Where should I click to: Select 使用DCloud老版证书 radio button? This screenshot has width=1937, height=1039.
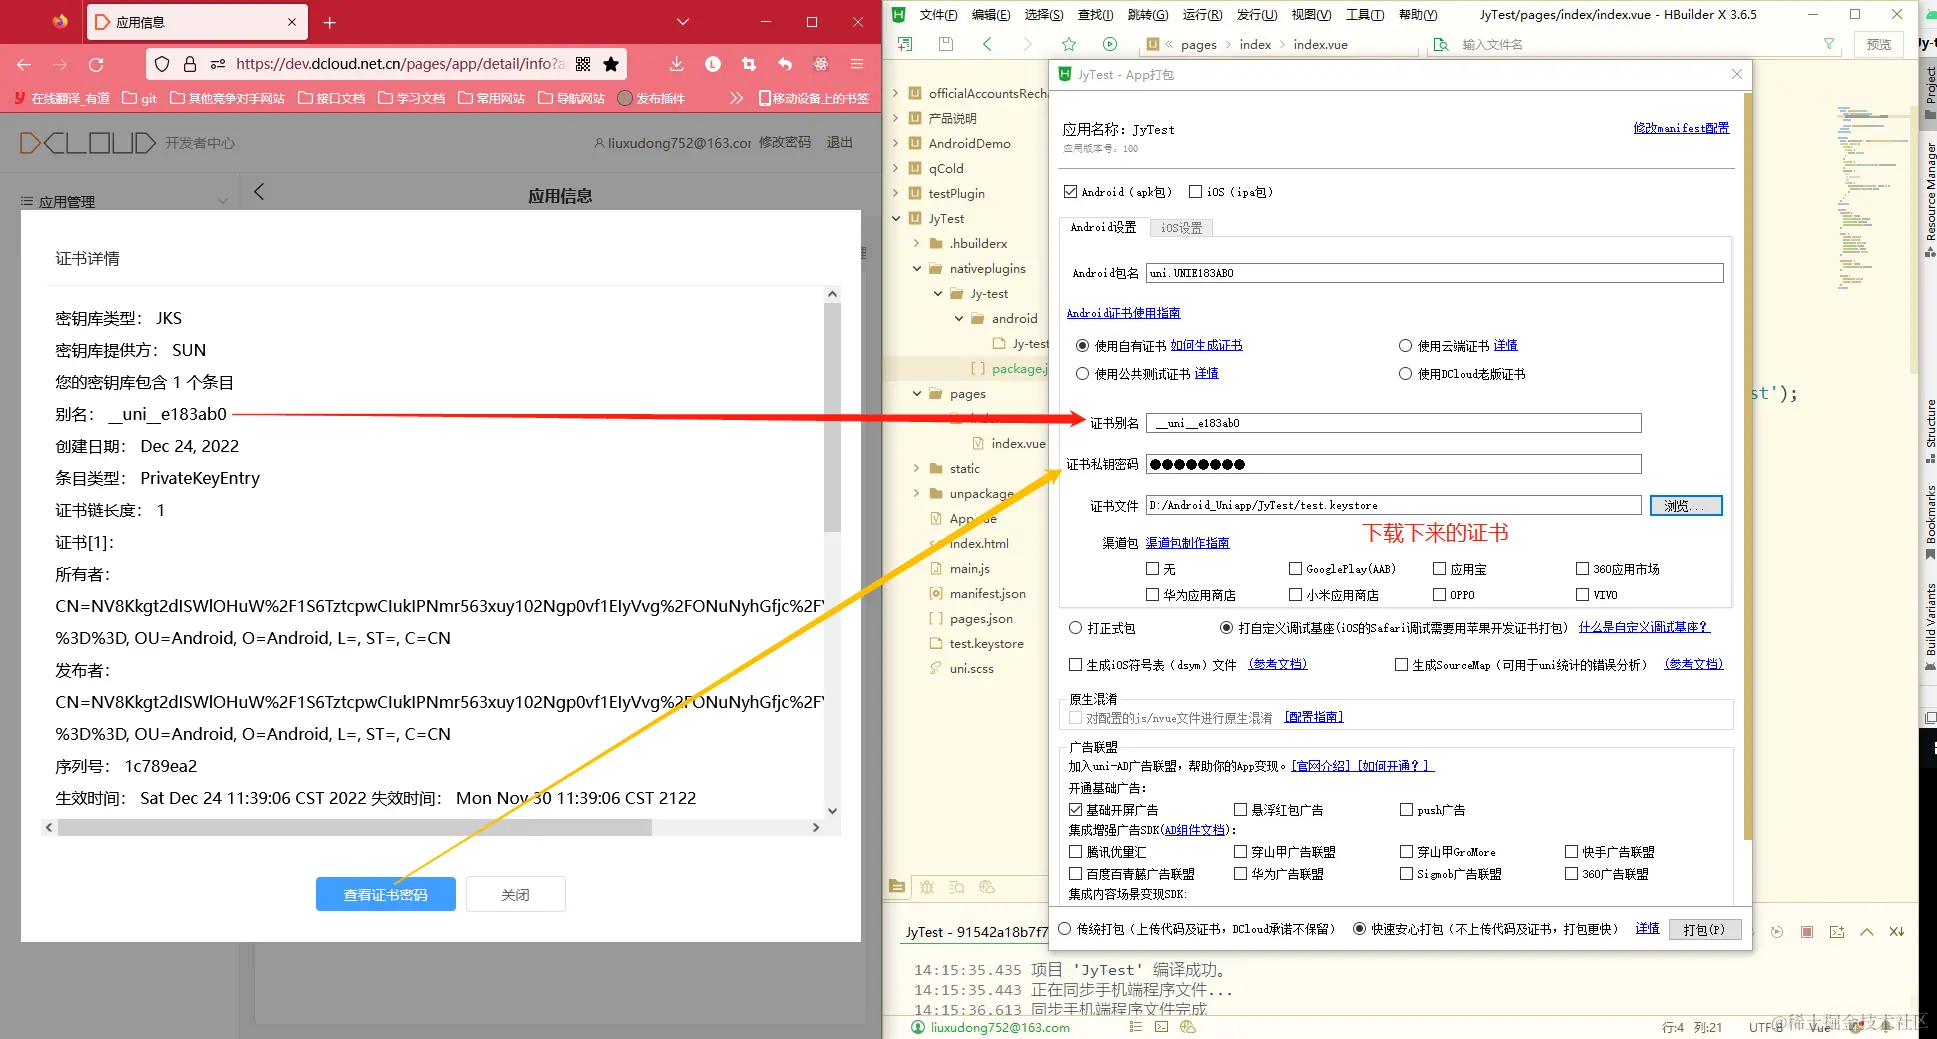[x=1405, y=374]
